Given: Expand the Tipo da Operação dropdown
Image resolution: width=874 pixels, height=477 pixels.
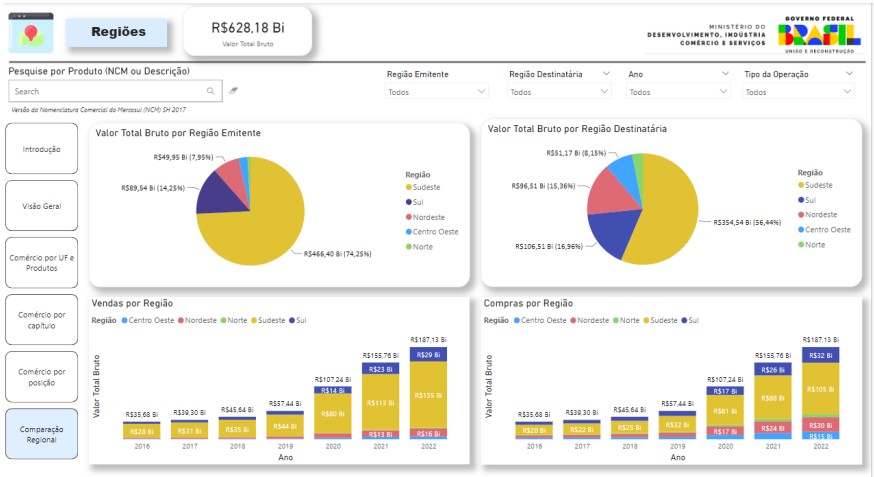Looking at the screenshot, I should coord(799,92).
